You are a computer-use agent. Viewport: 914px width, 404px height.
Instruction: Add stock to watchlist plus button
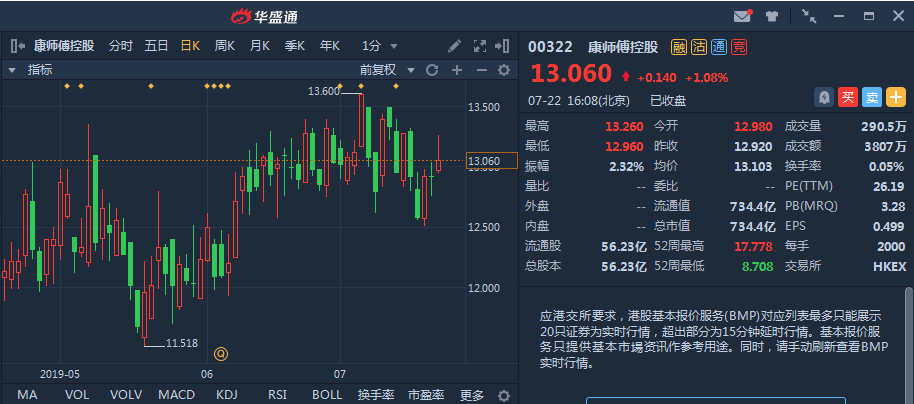[x=896, y=97]
